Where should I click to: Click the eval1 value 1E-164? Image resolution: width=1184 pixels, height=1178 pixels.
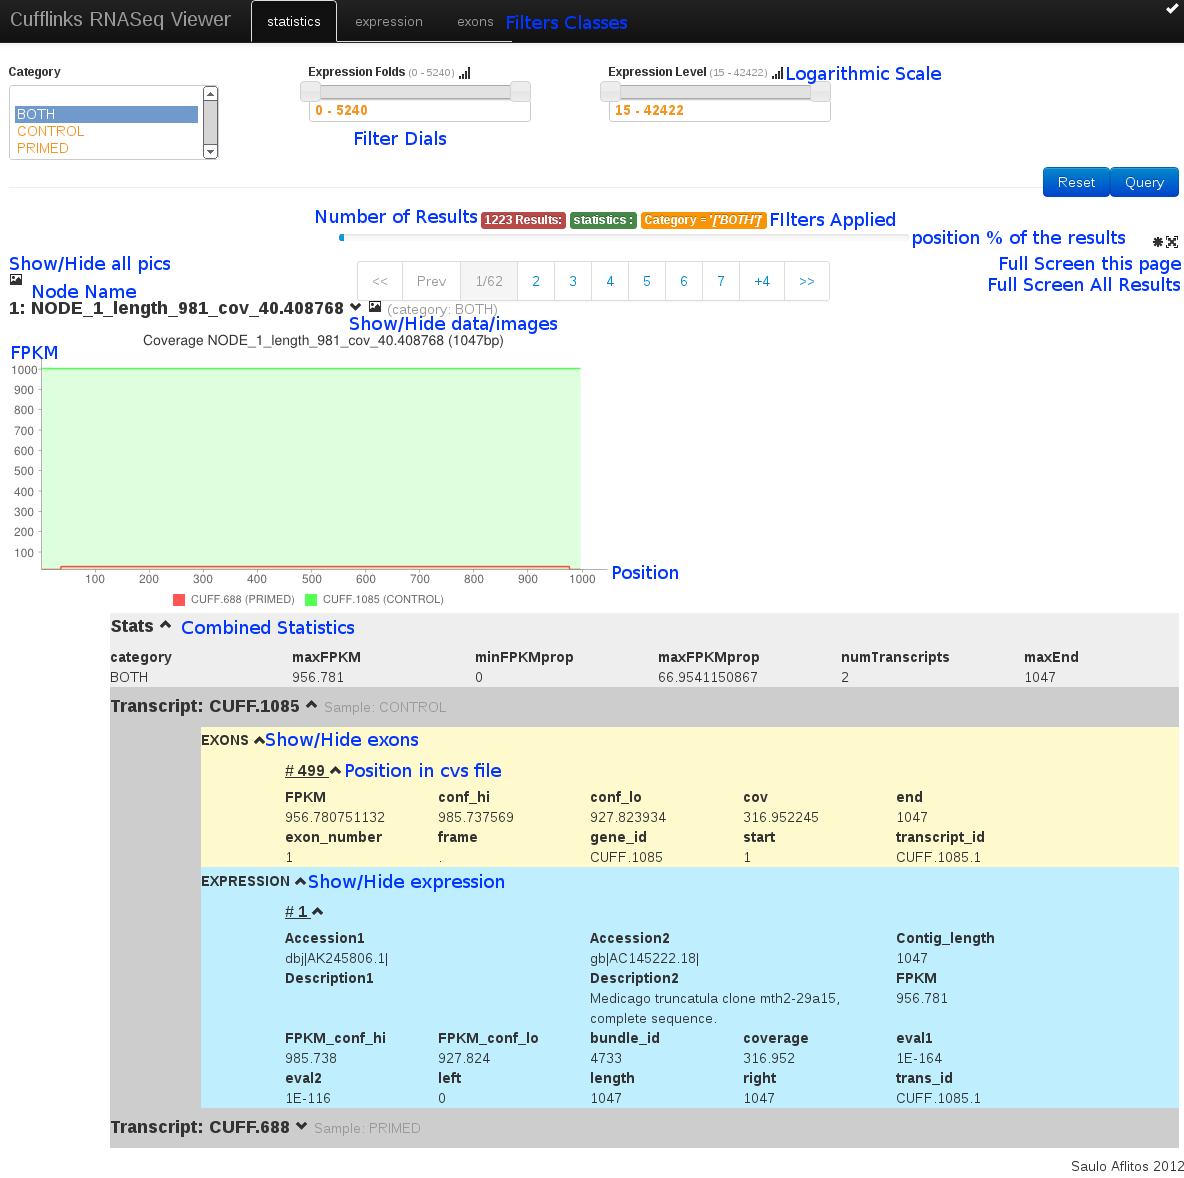pyautogui.click(x=919, y=1058)
